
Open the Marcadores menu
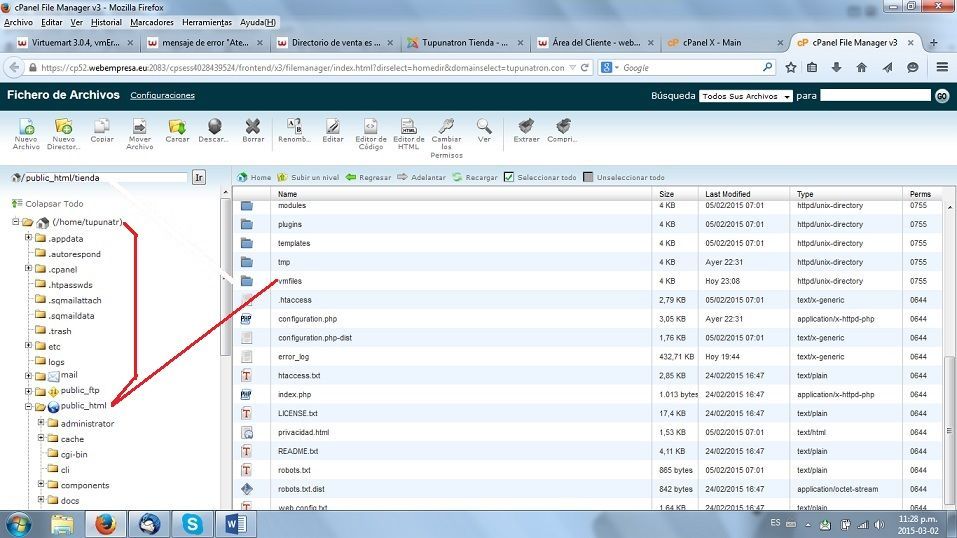(152, 22)
